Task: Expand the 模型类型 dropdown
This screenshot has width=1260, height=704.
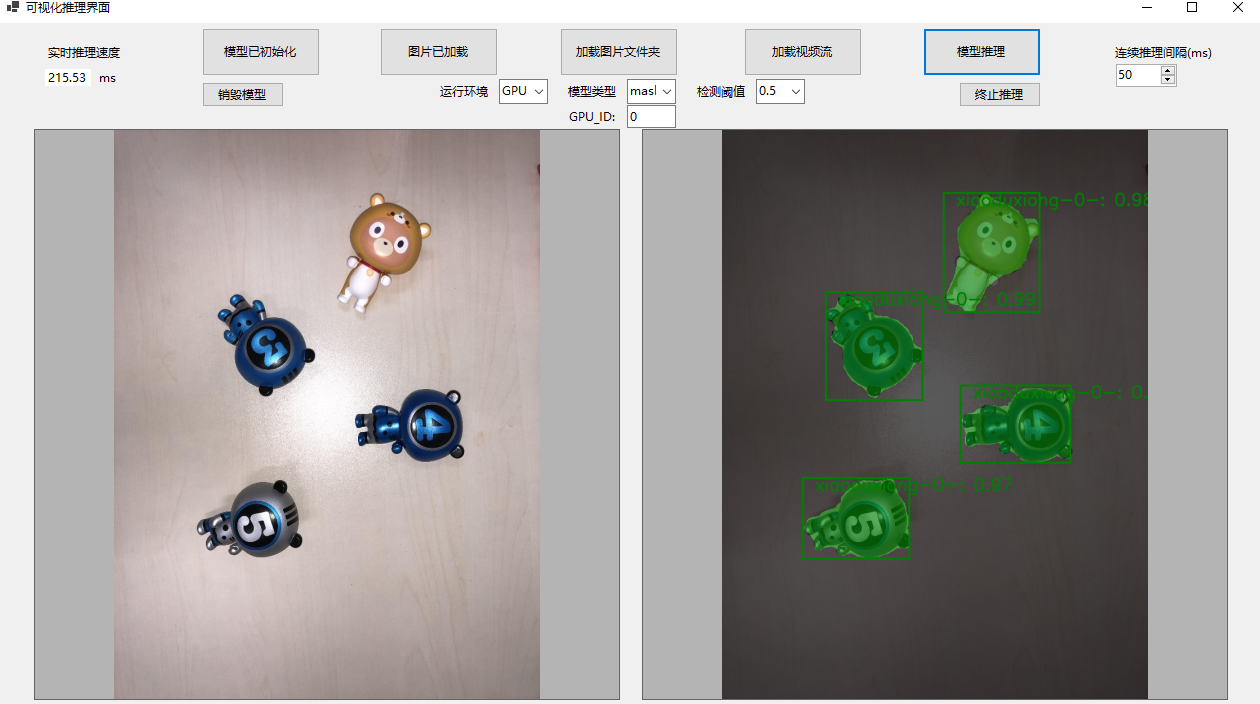Action: tap(651, 91)
